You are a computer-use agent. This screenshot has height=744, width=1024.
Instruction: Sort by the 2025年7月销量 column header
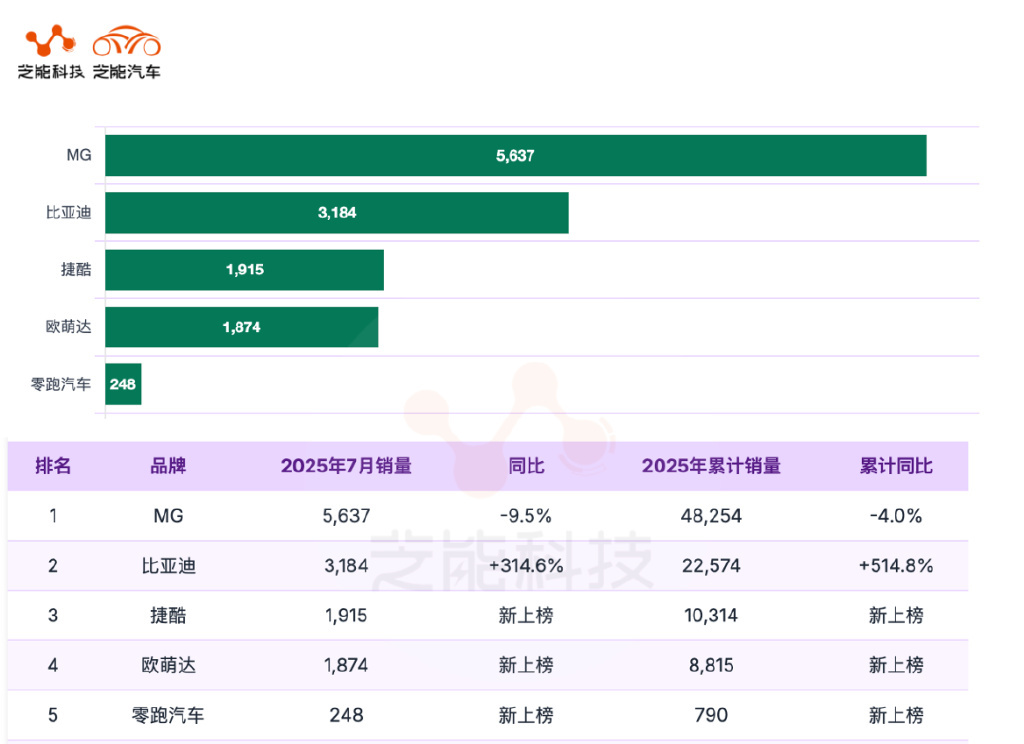[x=346, y=466]
